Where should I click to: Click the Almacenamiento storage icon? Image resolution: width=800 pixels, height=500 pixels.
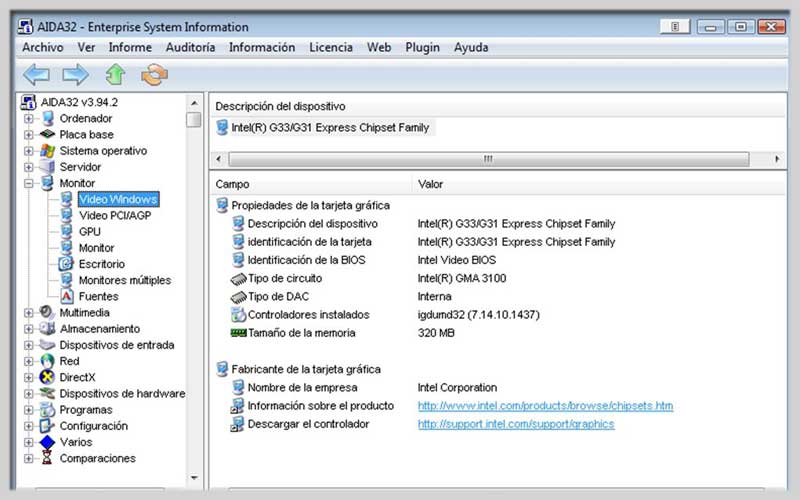click(x=47, y=328)
